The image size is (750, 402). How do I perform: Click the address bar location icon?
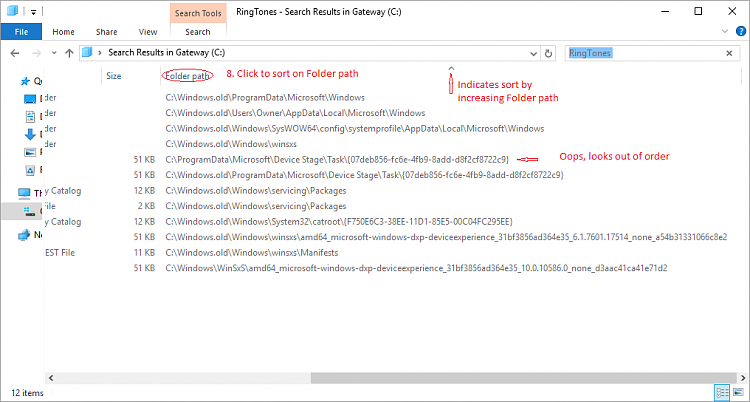click(87, 52)
